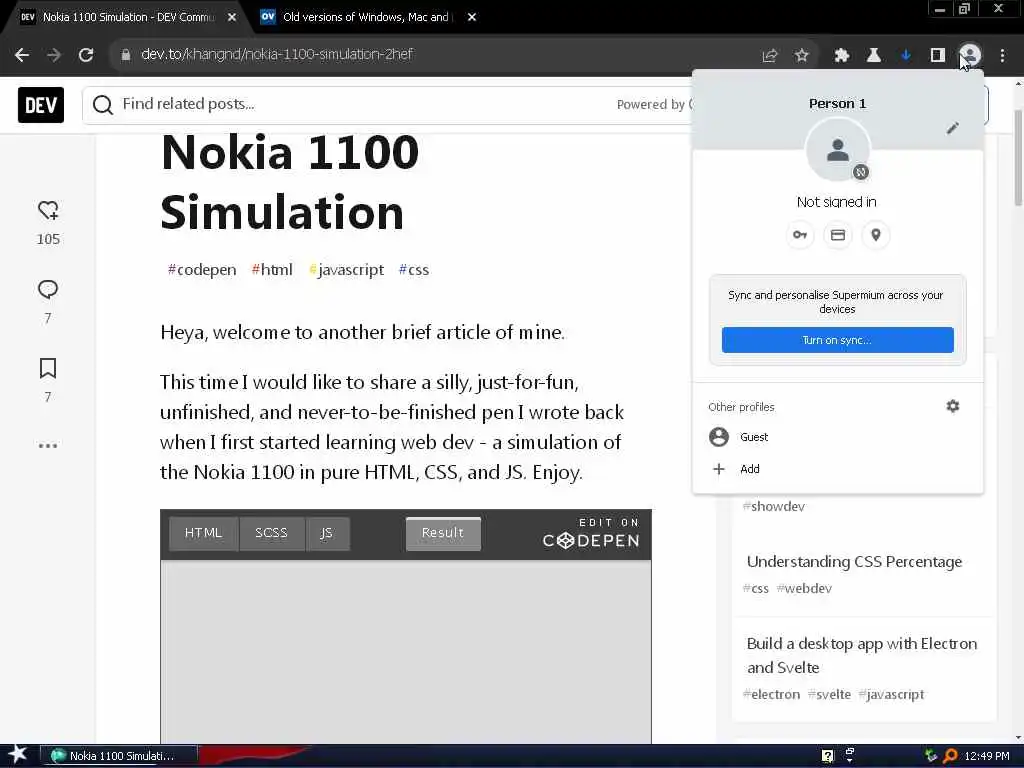Open more post options ellipsis
This screenshot has height=768, width=1024.
point(48,446)
